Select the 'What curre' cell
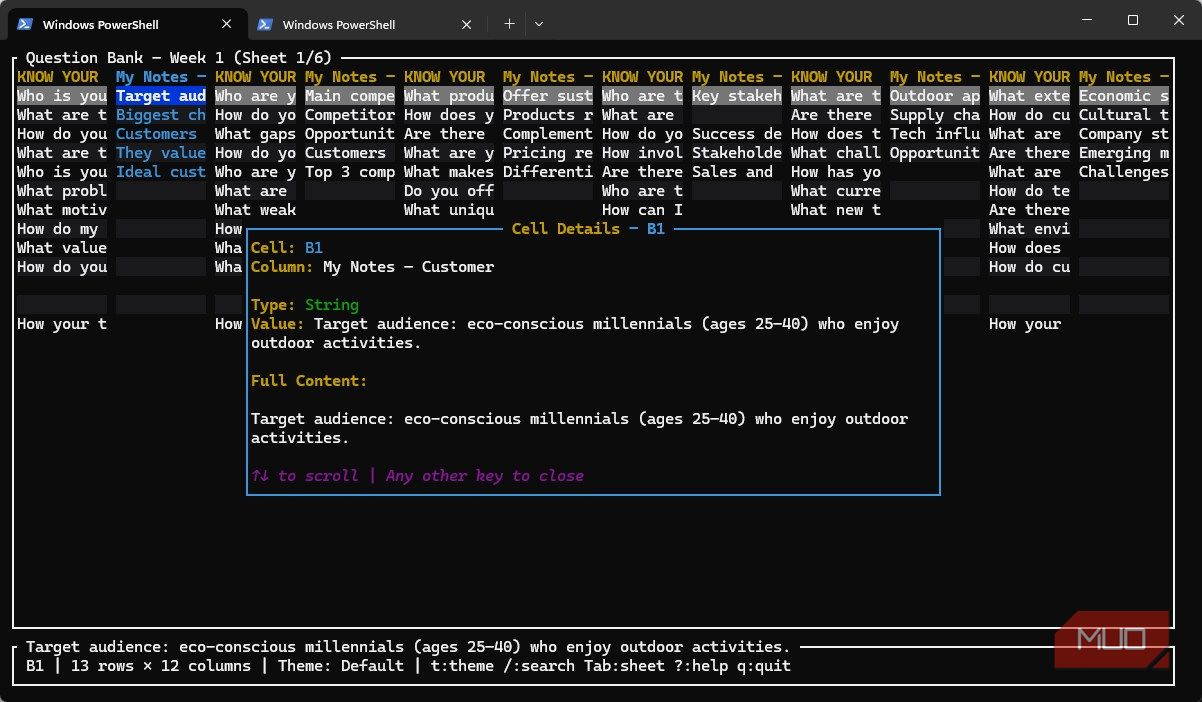 836,191
